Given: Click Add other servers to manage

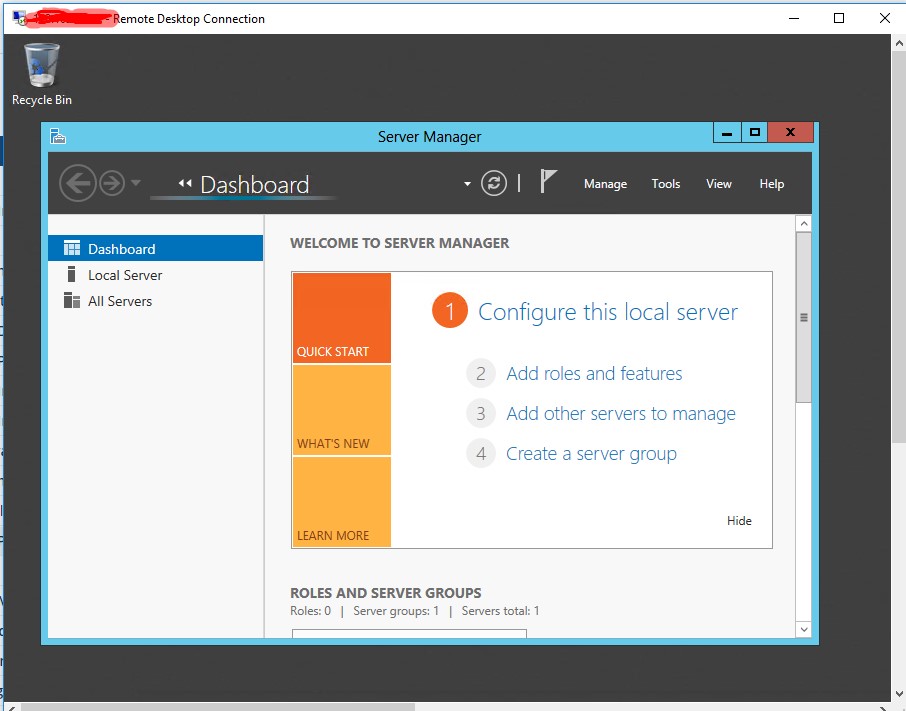Looking at the screenshot, I should point(620,414).
